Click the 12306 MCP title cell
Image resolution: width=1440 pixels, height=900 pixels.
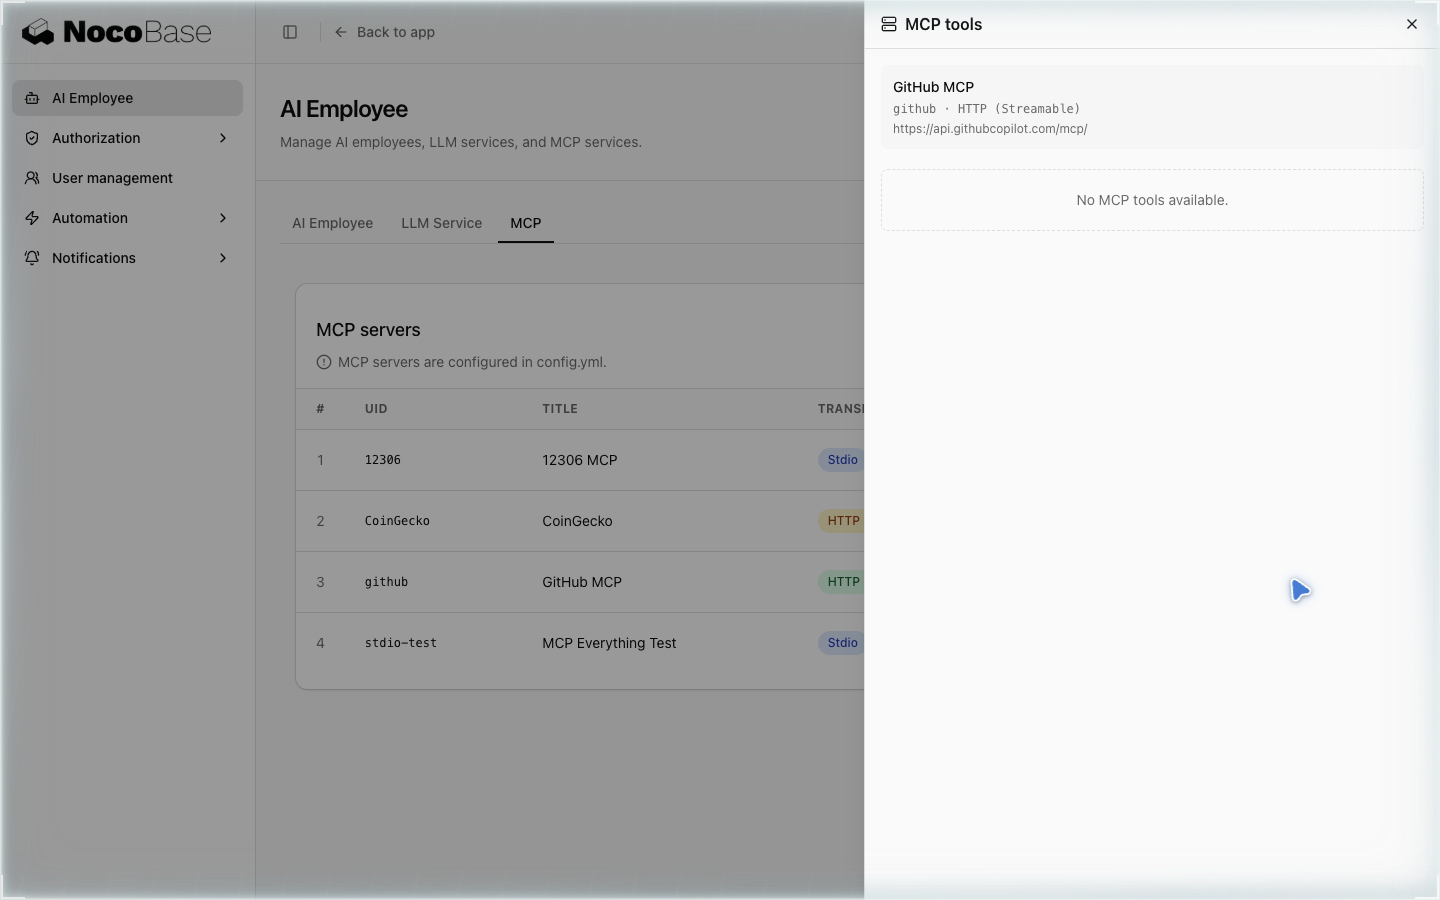[580, 460]
